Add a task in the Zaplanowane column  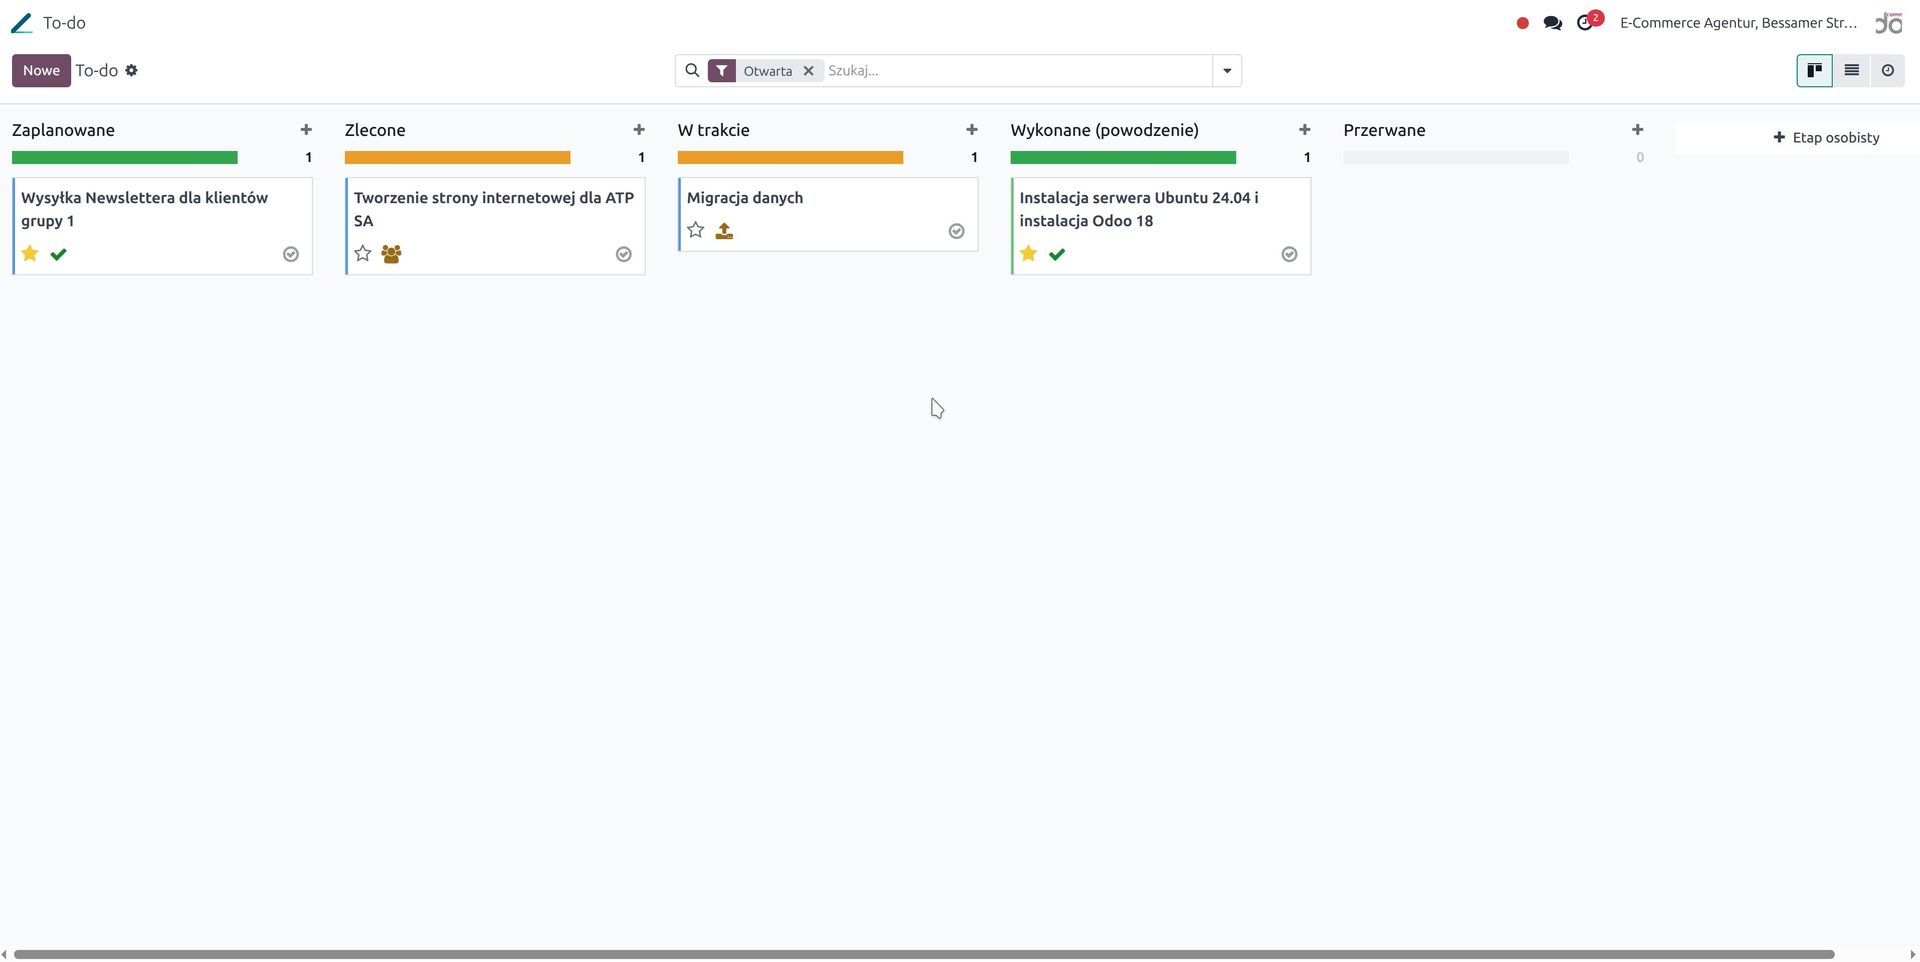pos(306,130)
